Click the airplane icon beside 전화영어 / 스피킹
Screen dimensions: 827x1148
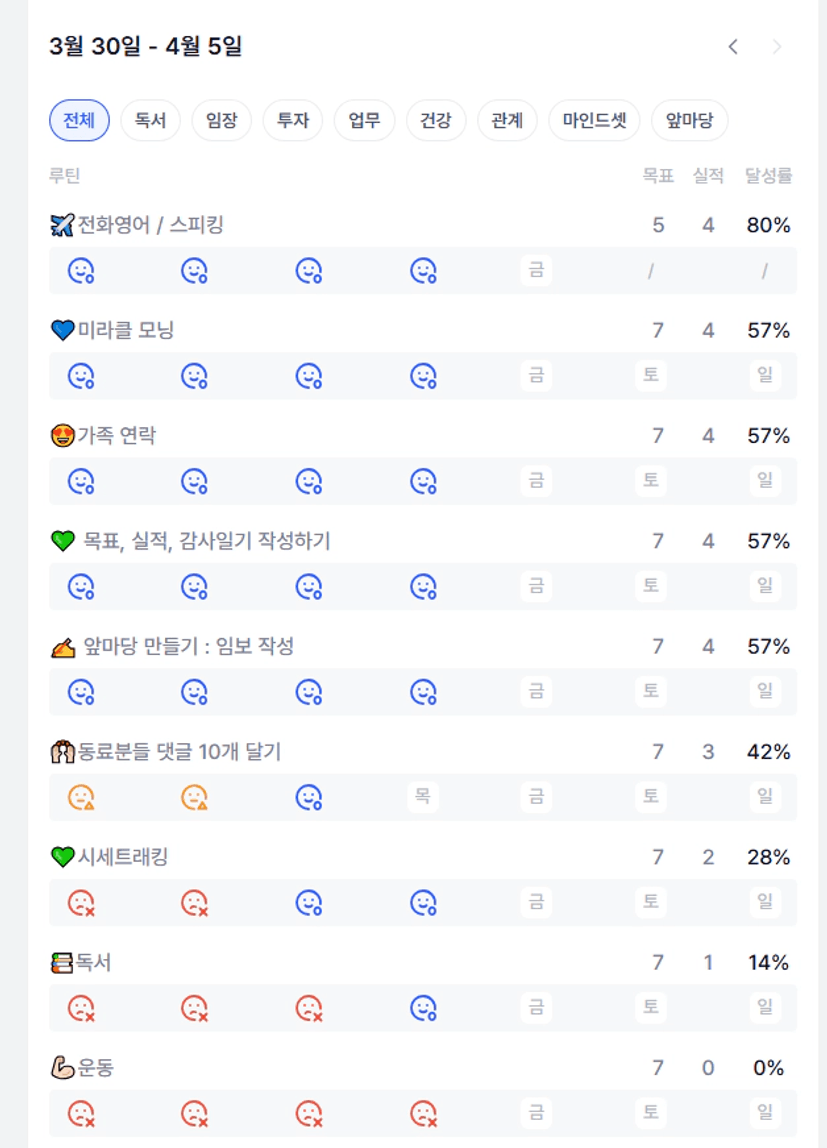tap(62, 225)
